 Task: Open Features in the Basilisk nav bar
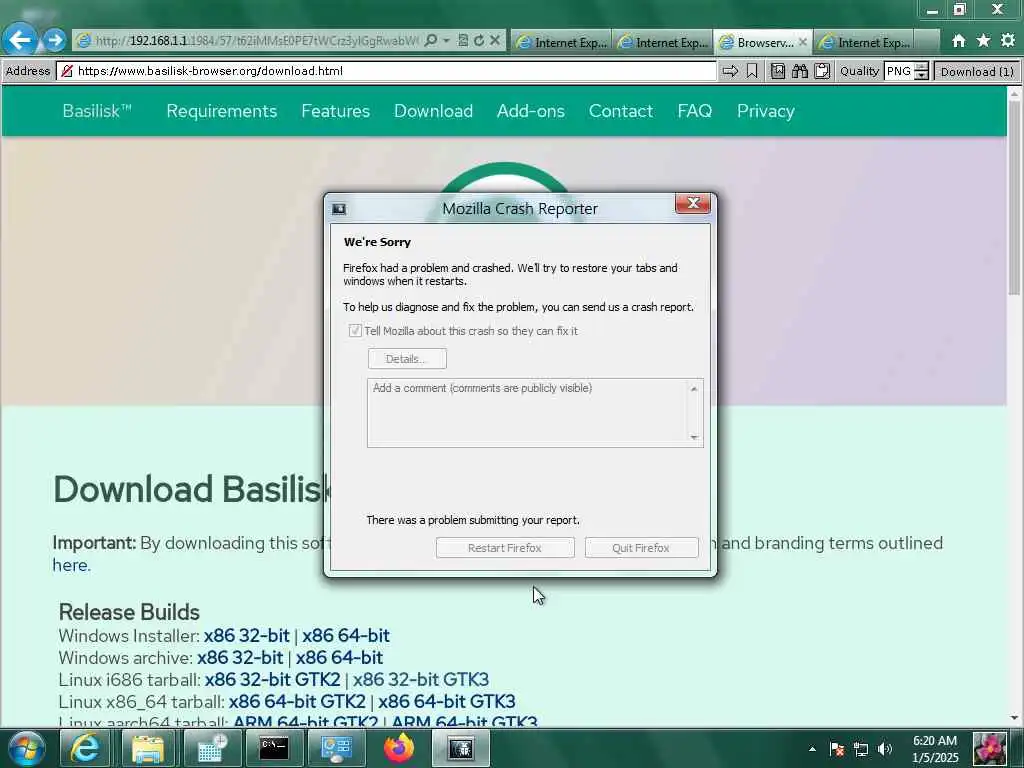(336, 111)
